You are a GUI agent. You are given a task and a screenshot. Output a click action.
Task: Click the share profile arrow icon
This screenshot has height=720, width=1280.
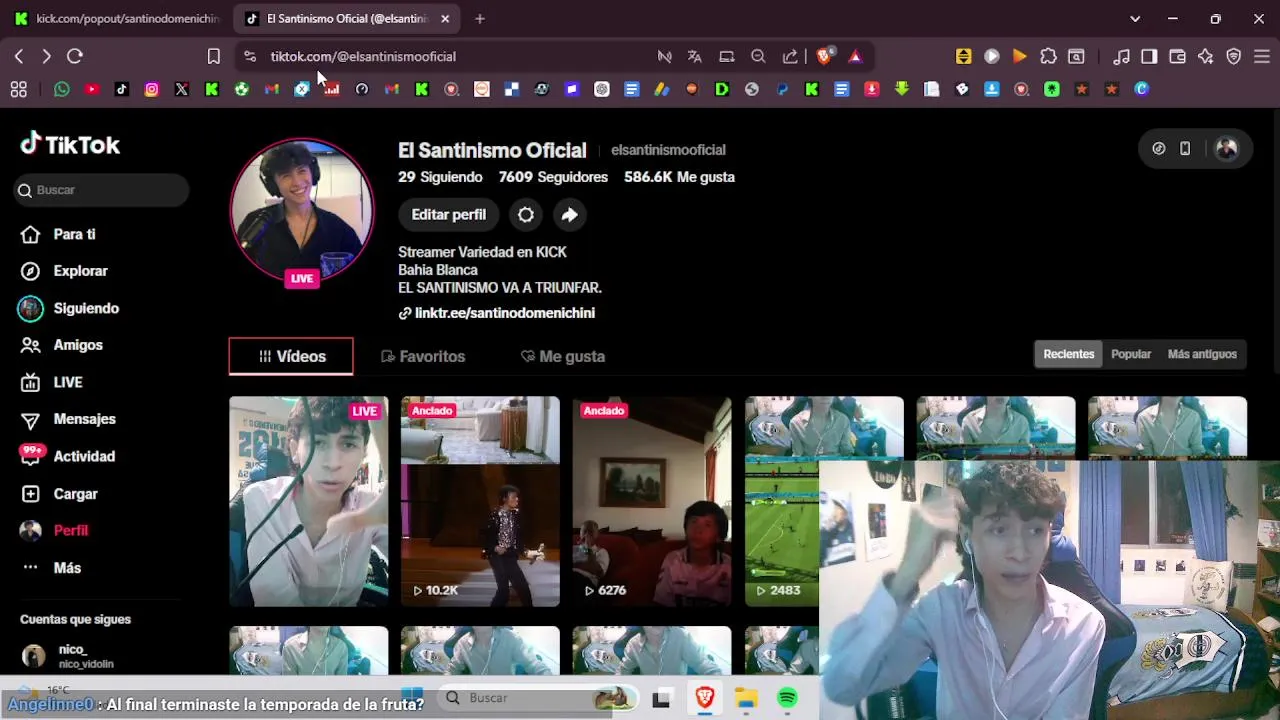[569, 214]
